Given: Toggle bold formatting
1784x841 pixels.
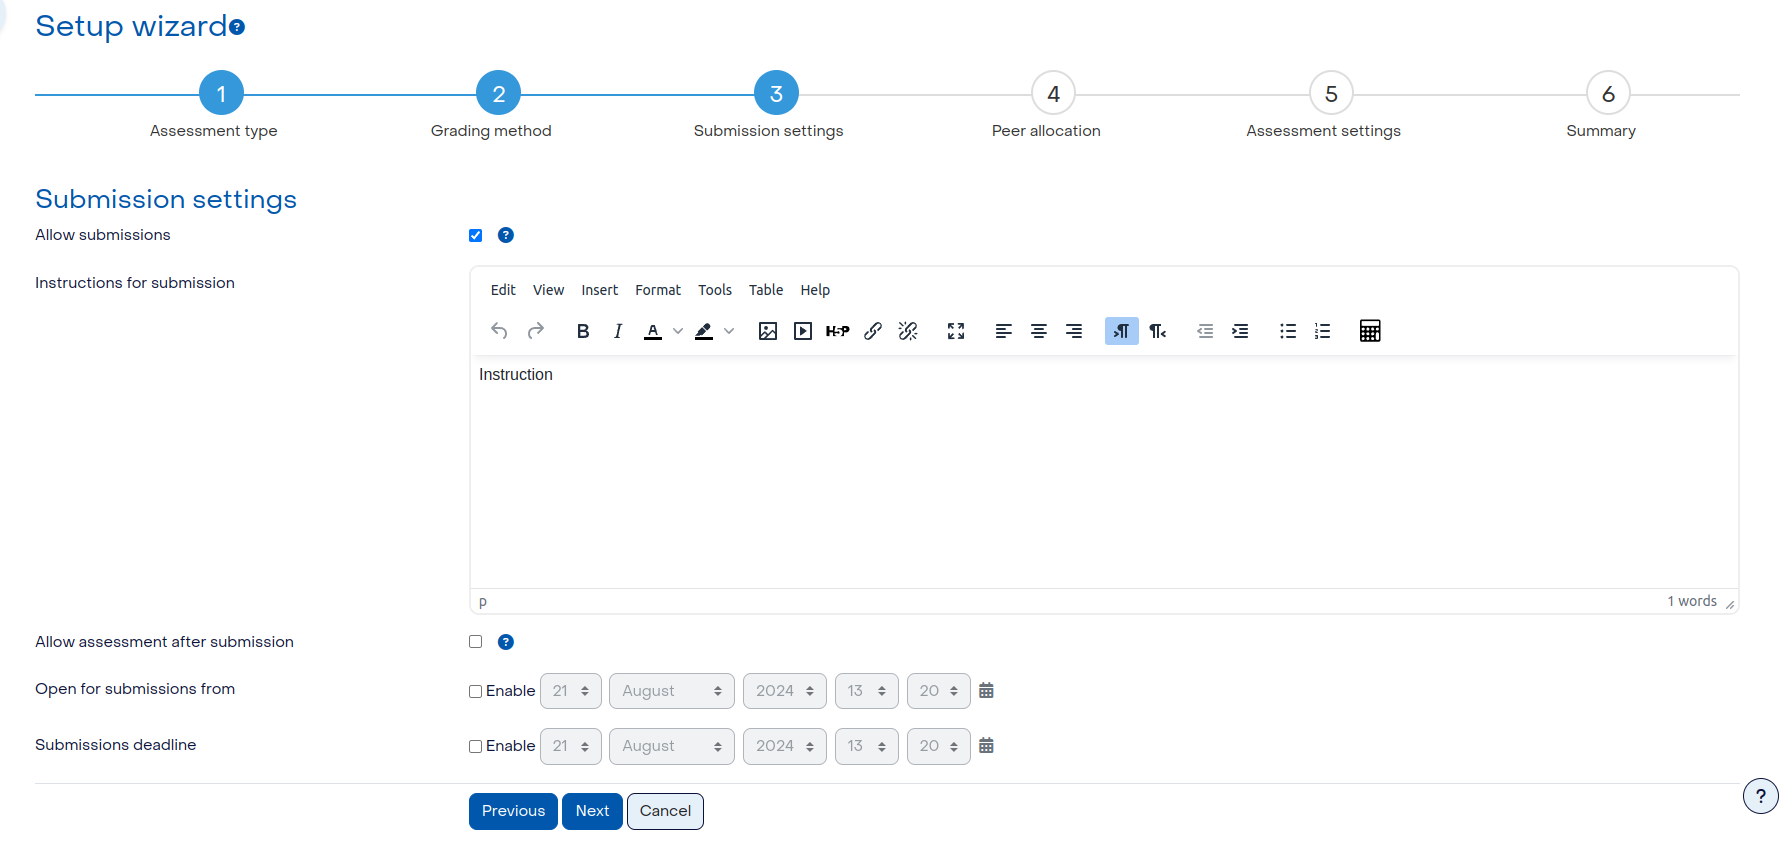Looking at the screenshot, I should click(583, 331).
